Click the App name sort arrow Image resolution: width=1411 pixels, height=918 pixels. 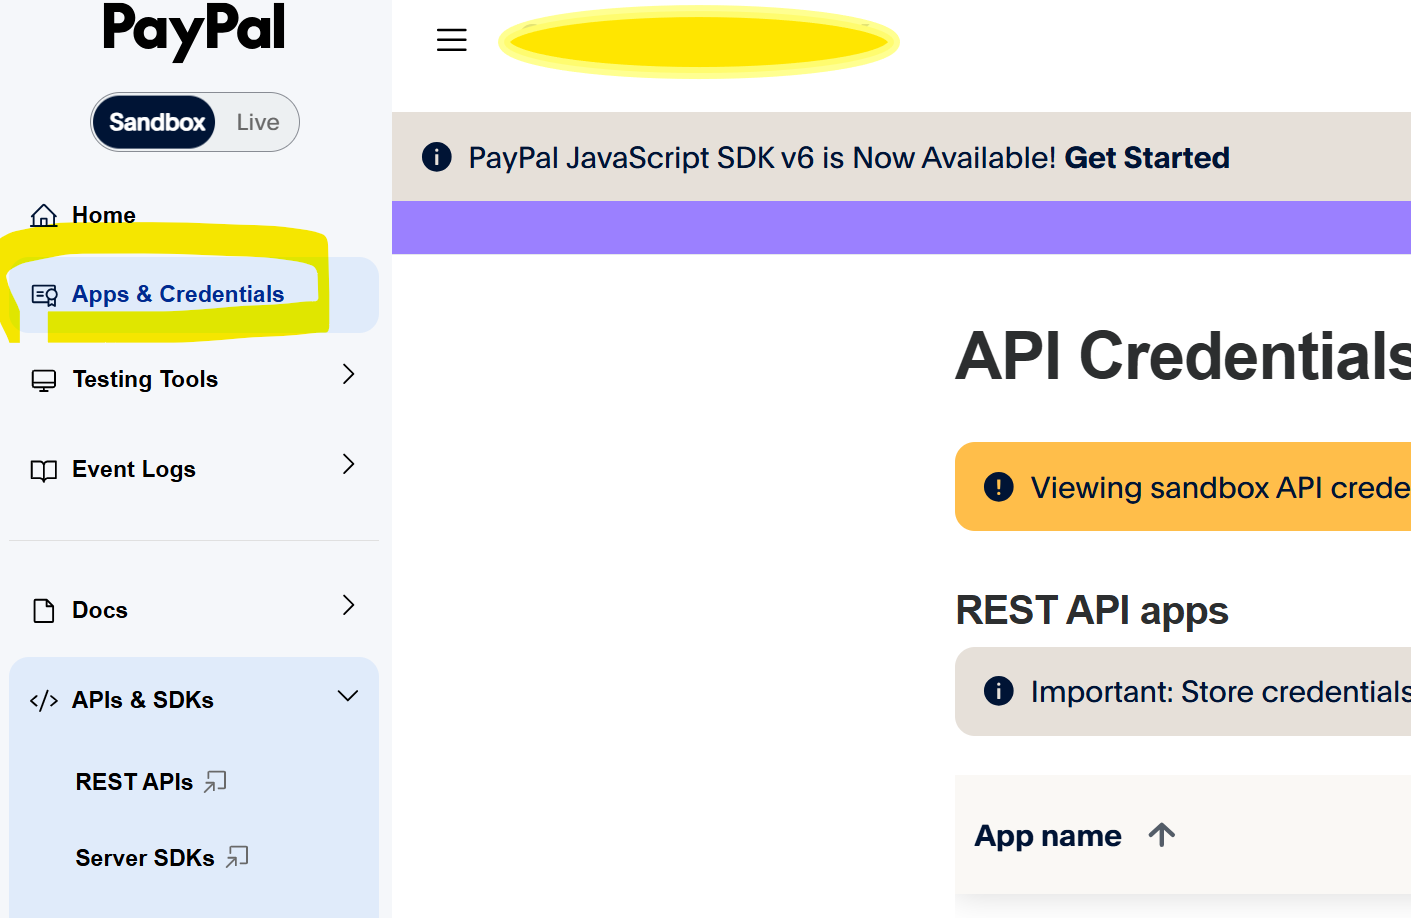click(1162, 834)
